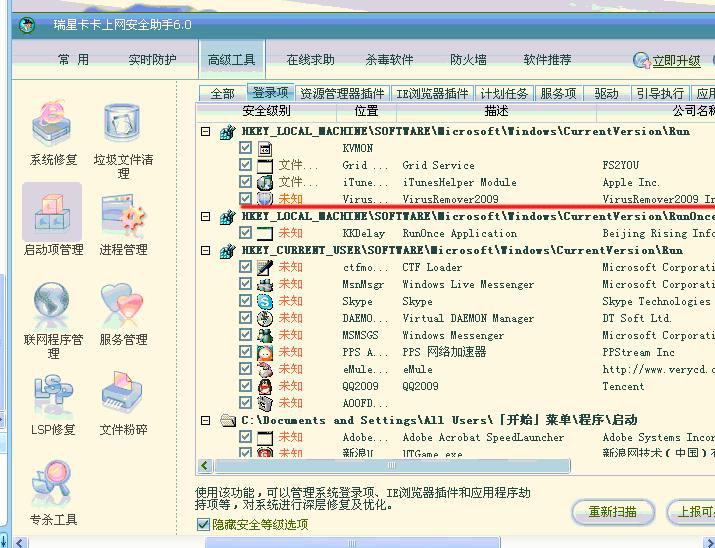Click the eMule entry icon
715x548 pixels.
click(x=265, y=369)
